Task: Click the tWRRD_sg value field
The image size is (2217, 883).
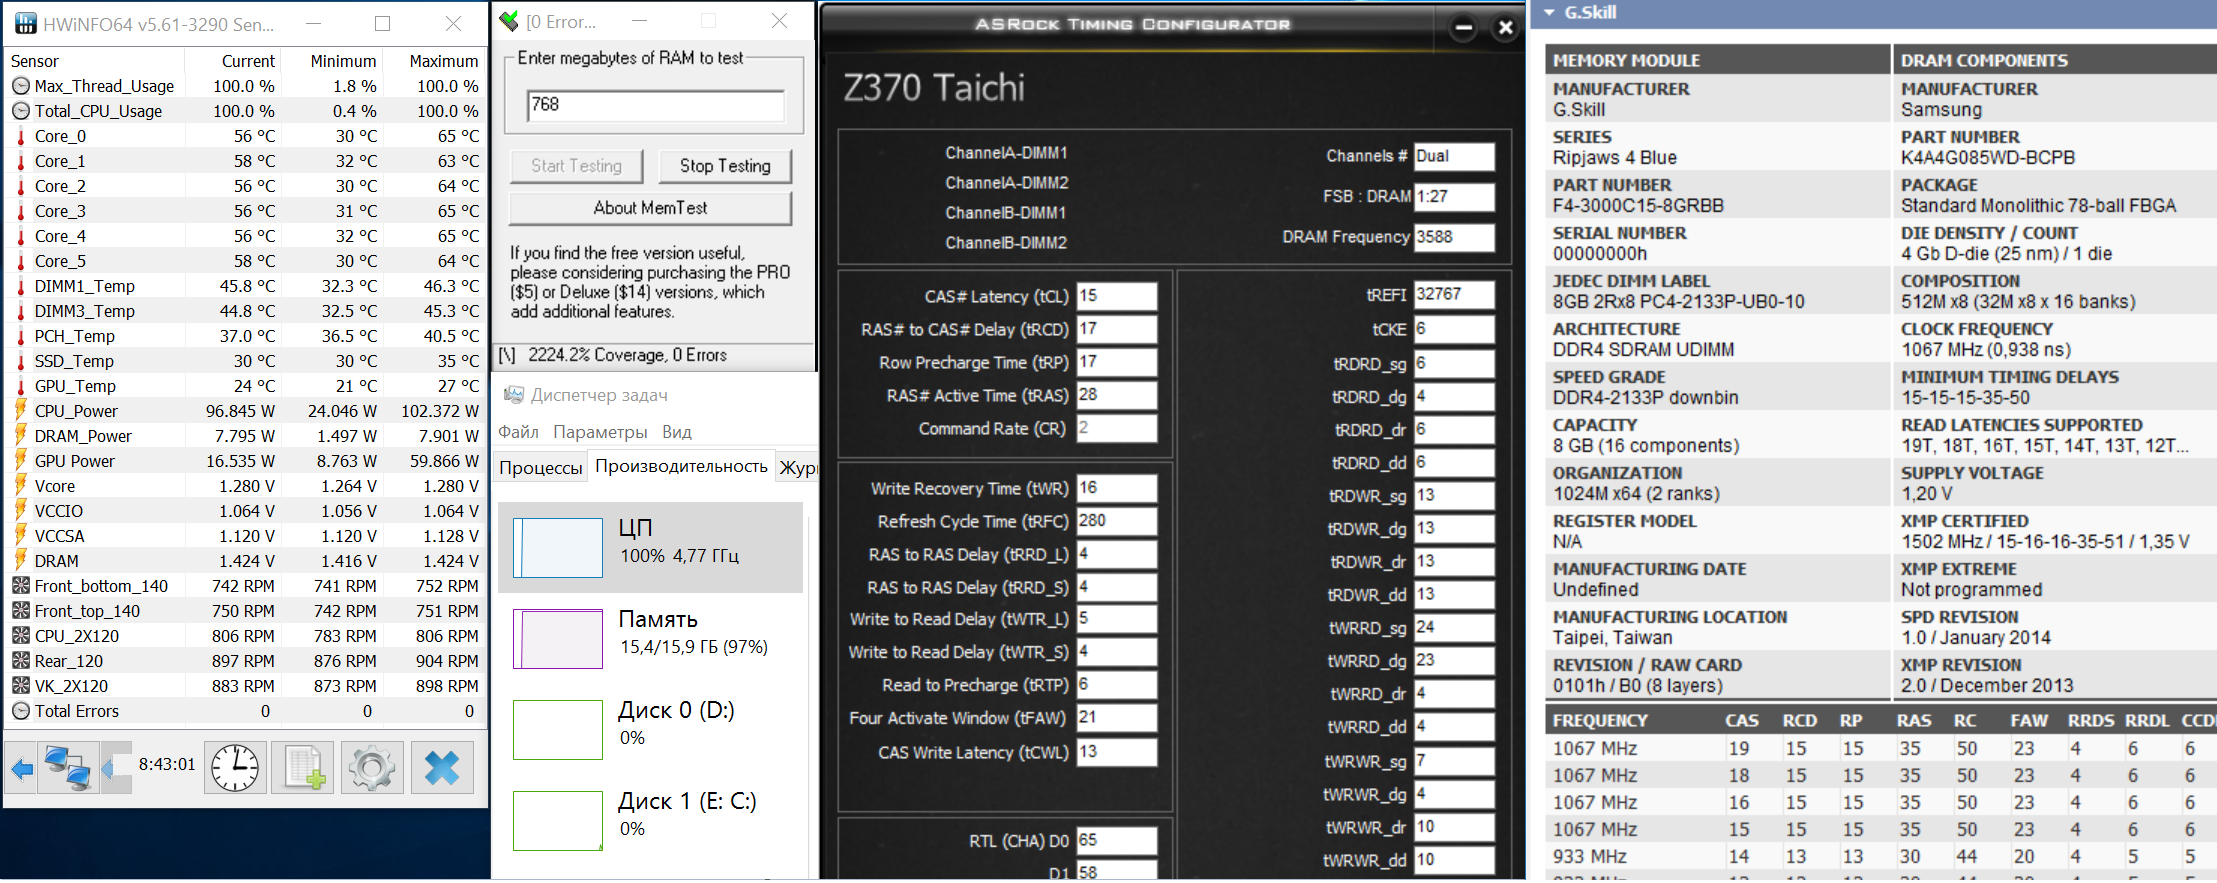Action: click(x=1455, y=628)
